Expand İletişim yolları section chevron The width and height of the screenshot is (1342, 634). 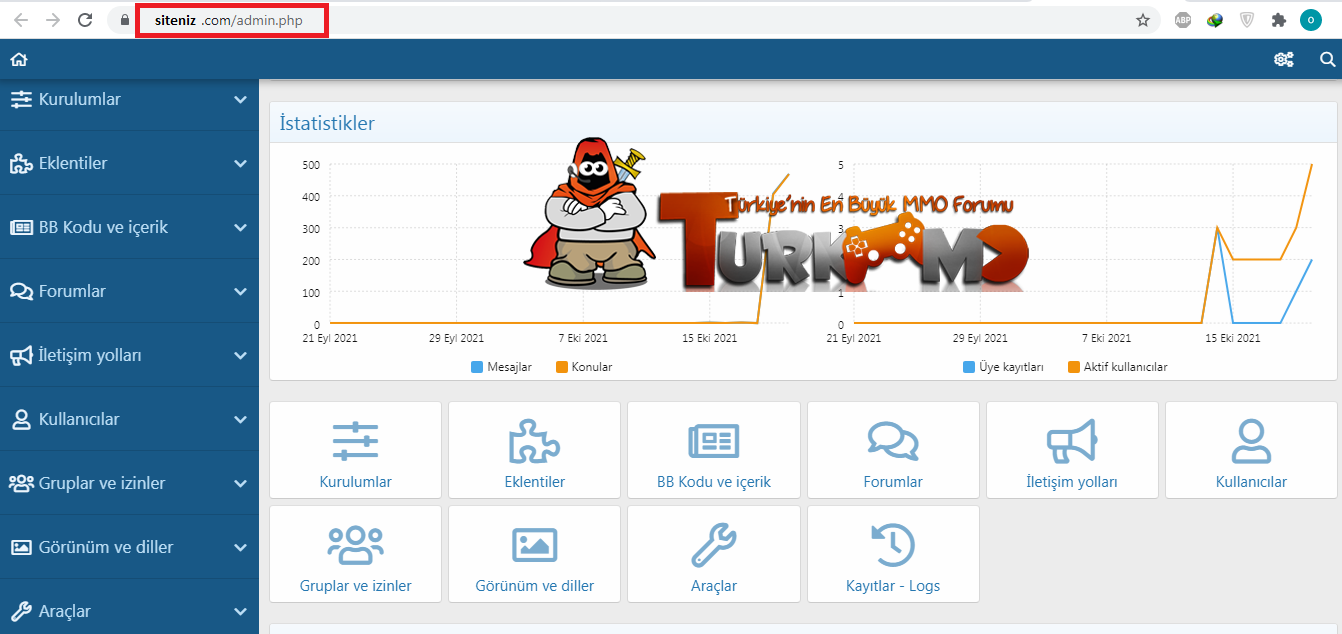click(240, 356)
